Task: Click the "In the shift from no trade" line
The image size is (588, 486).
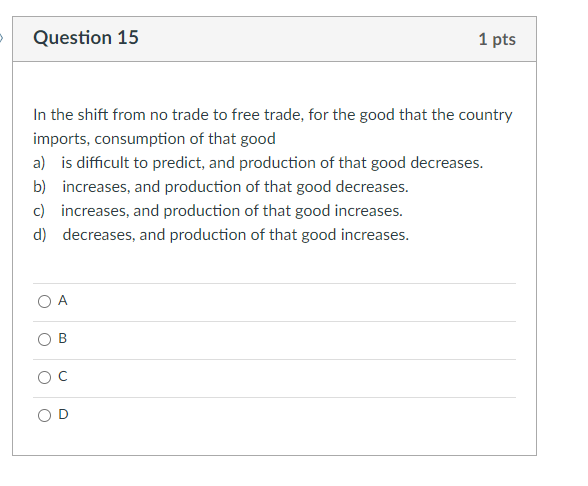Action: click(x=273, y=115)
